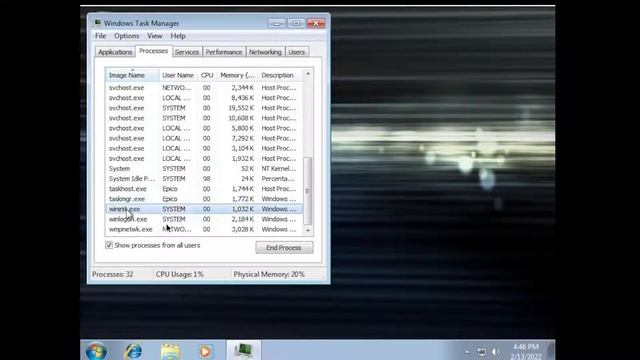The height and width of the screenshot is (360, 640).
Task: Open the Options menu
Action: tap(127, 36)
